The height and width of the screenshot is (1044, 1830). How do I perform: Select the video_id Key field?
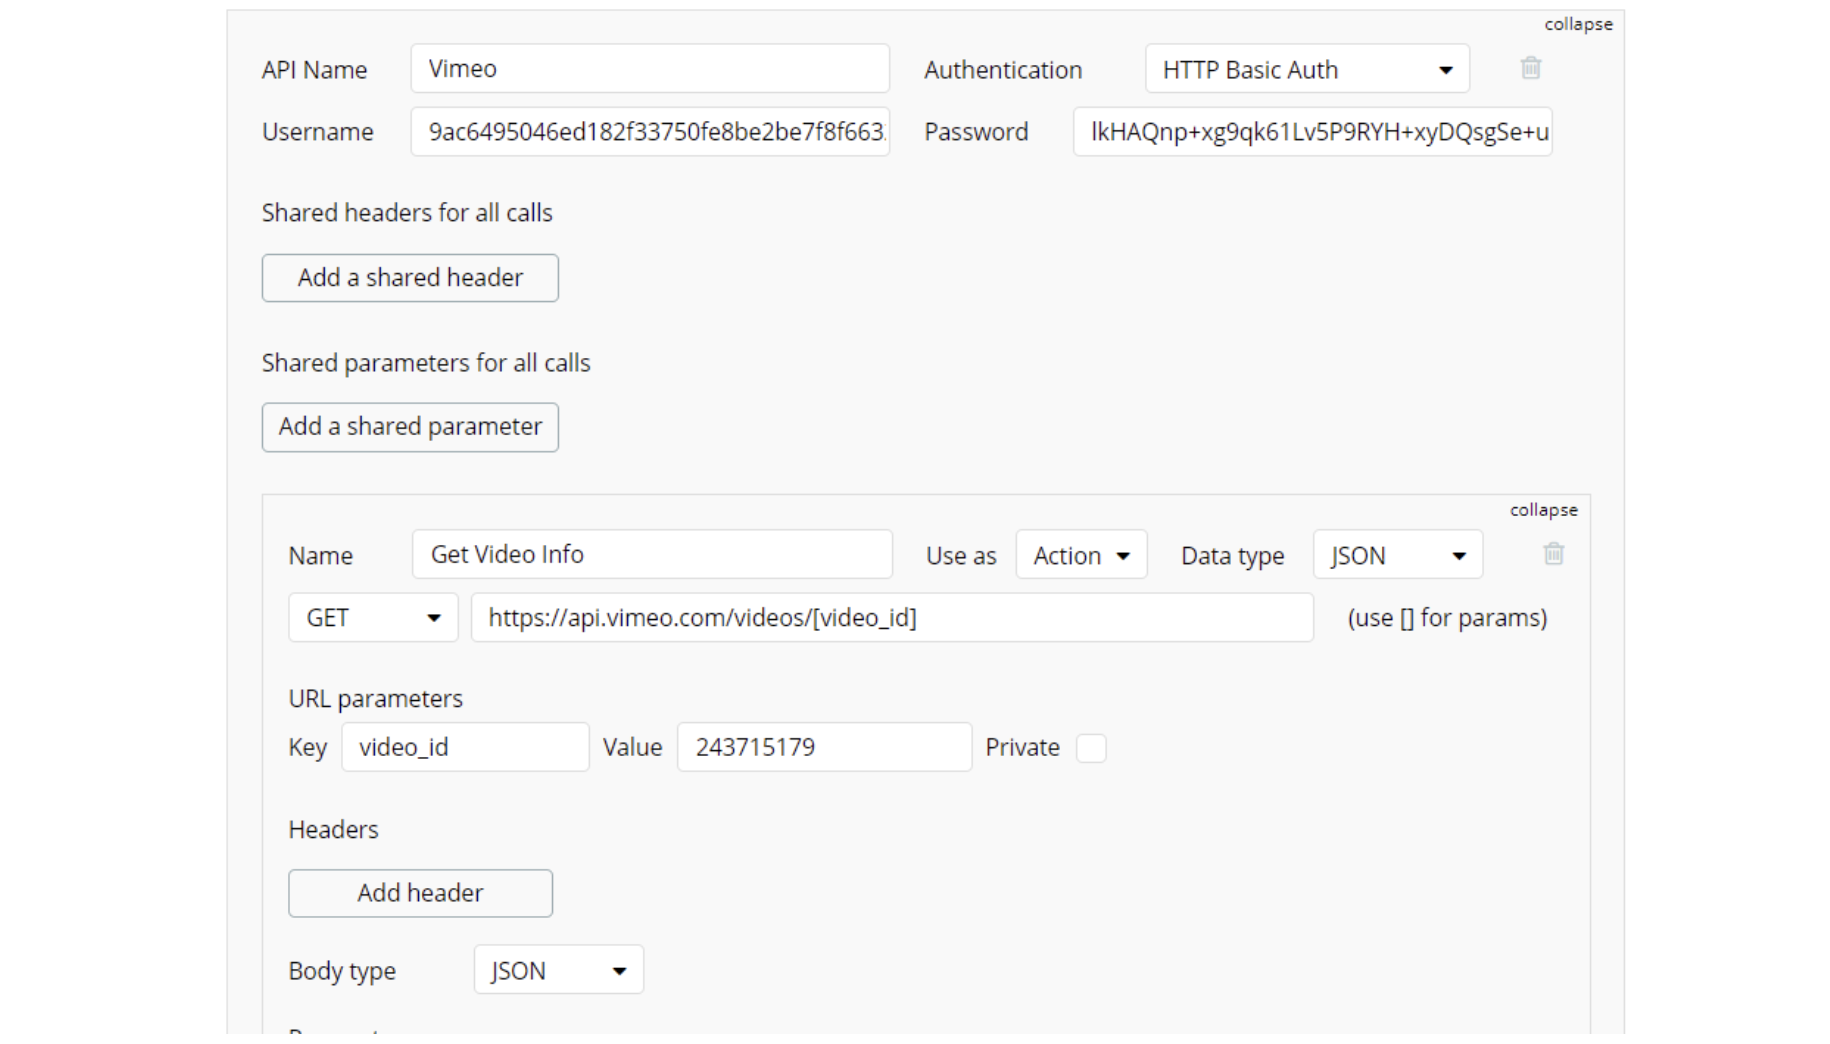[x=465, y=748]
